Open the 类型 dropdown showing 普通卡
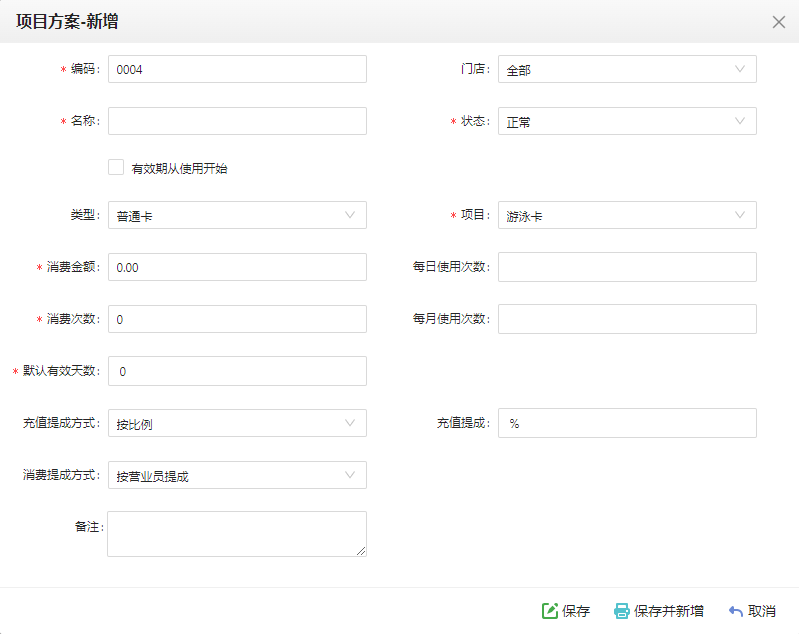 click(x=237, y=215)
